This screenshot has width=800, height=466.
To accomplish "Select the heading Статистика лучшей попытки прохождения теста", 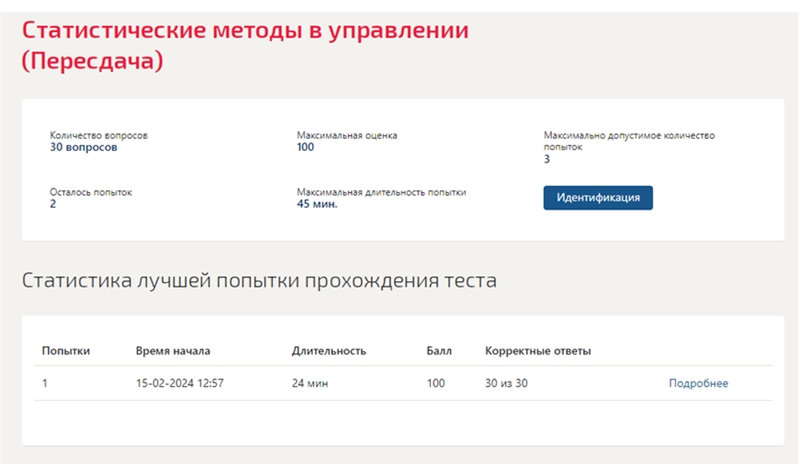I will coord(259,280).
